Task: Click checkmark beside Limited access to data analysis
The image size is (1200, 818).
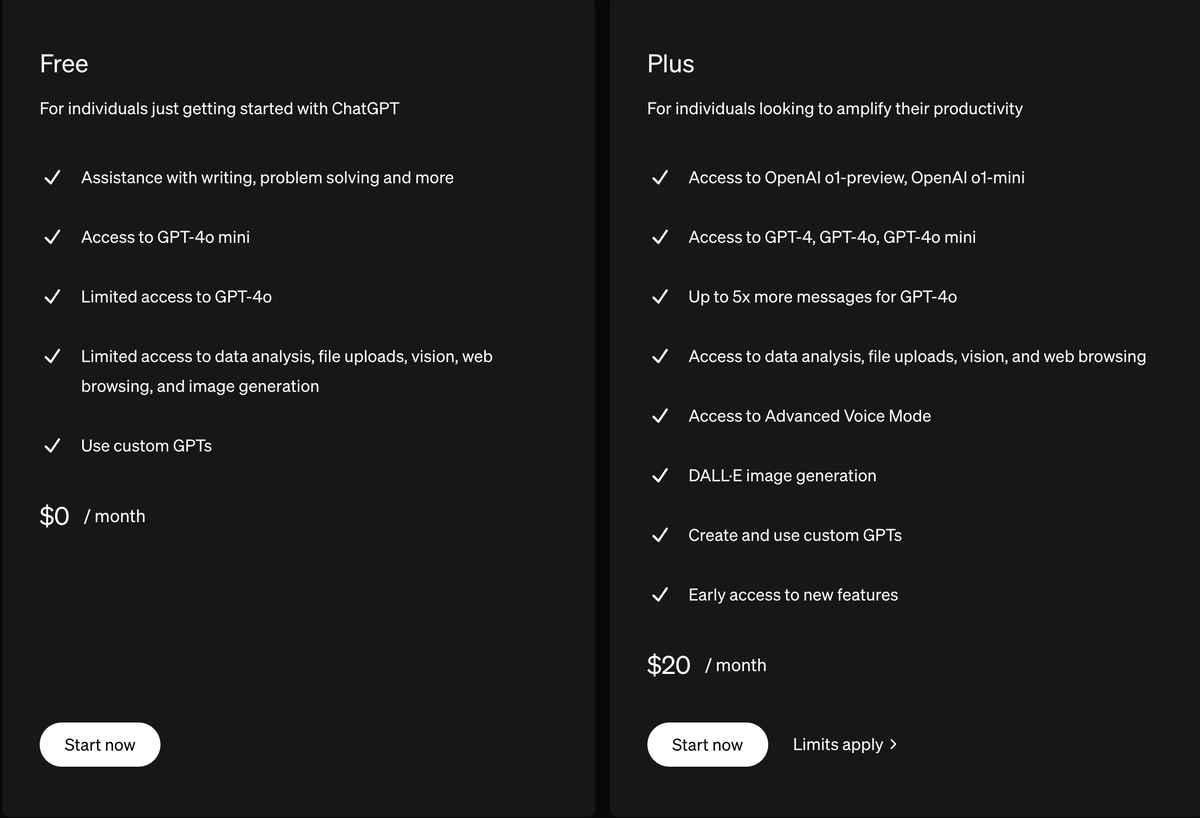Action: pos(52,356)
